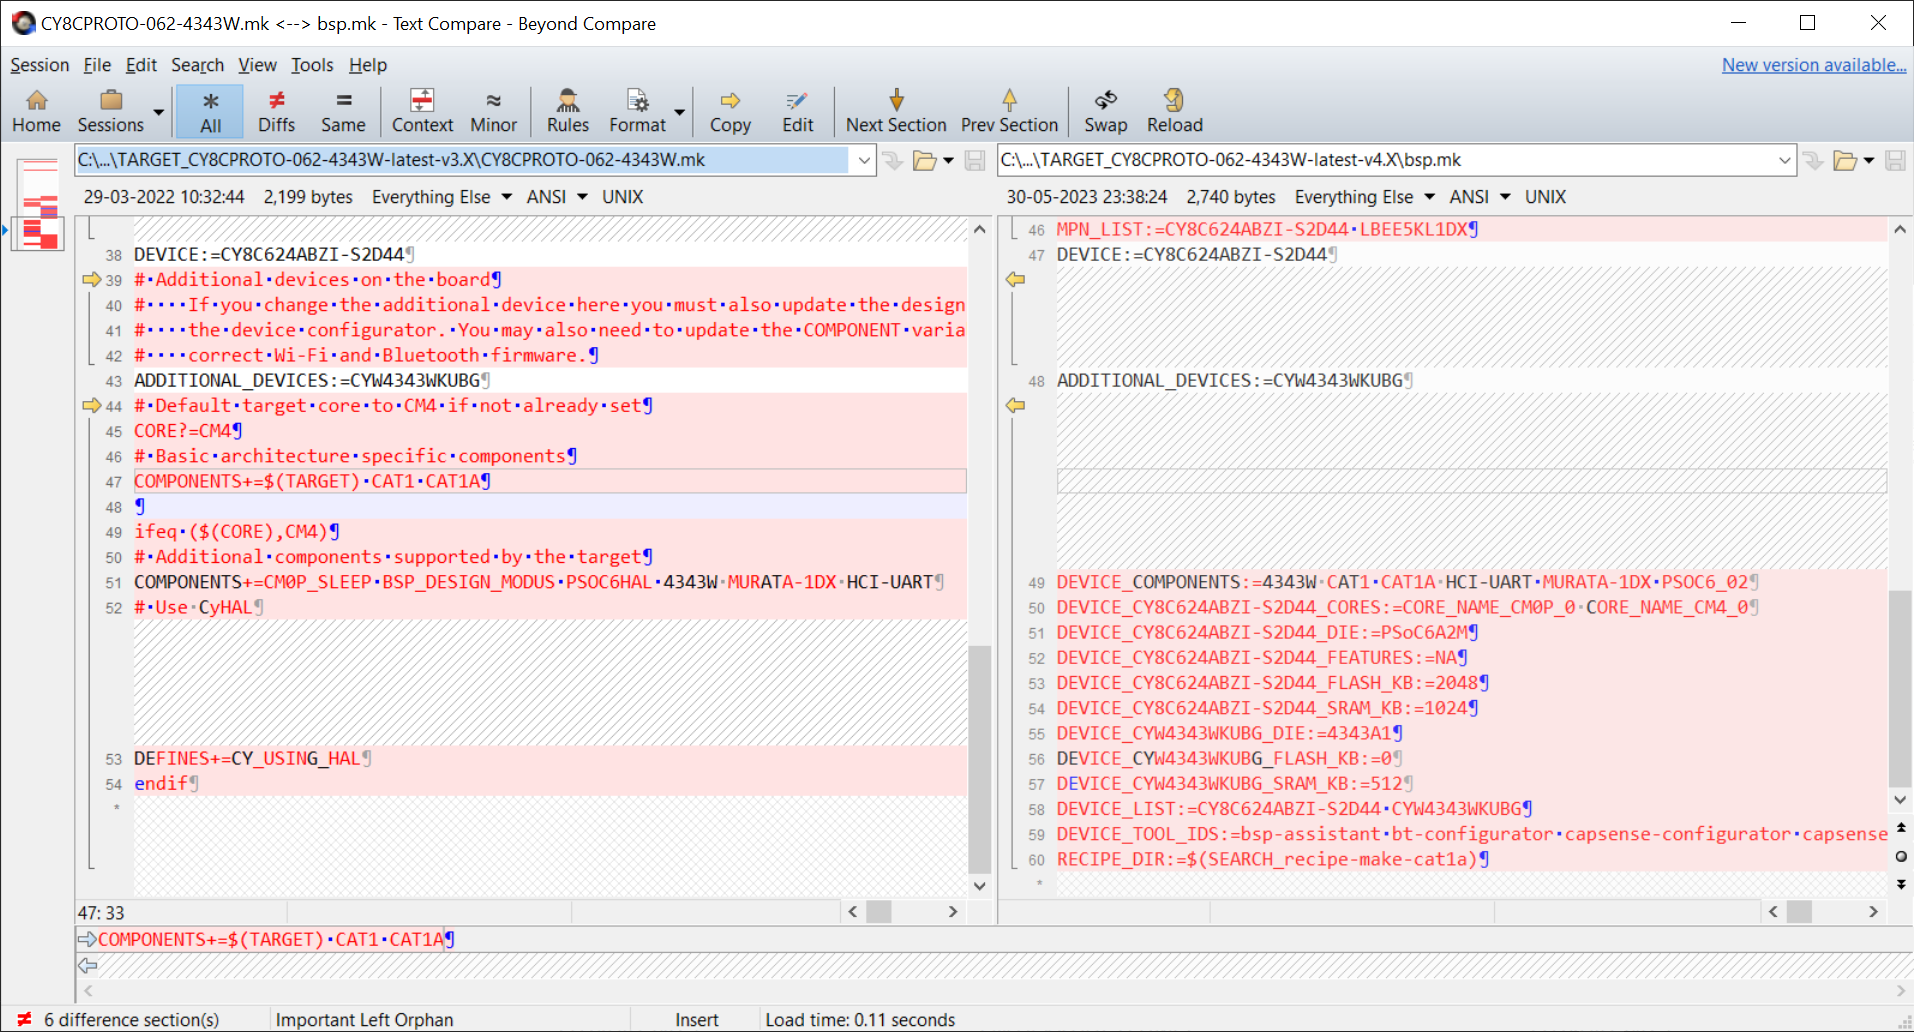Open left ANSI encoding dropdown
Screen dimensions: 1914x1032
pos(557,197)
